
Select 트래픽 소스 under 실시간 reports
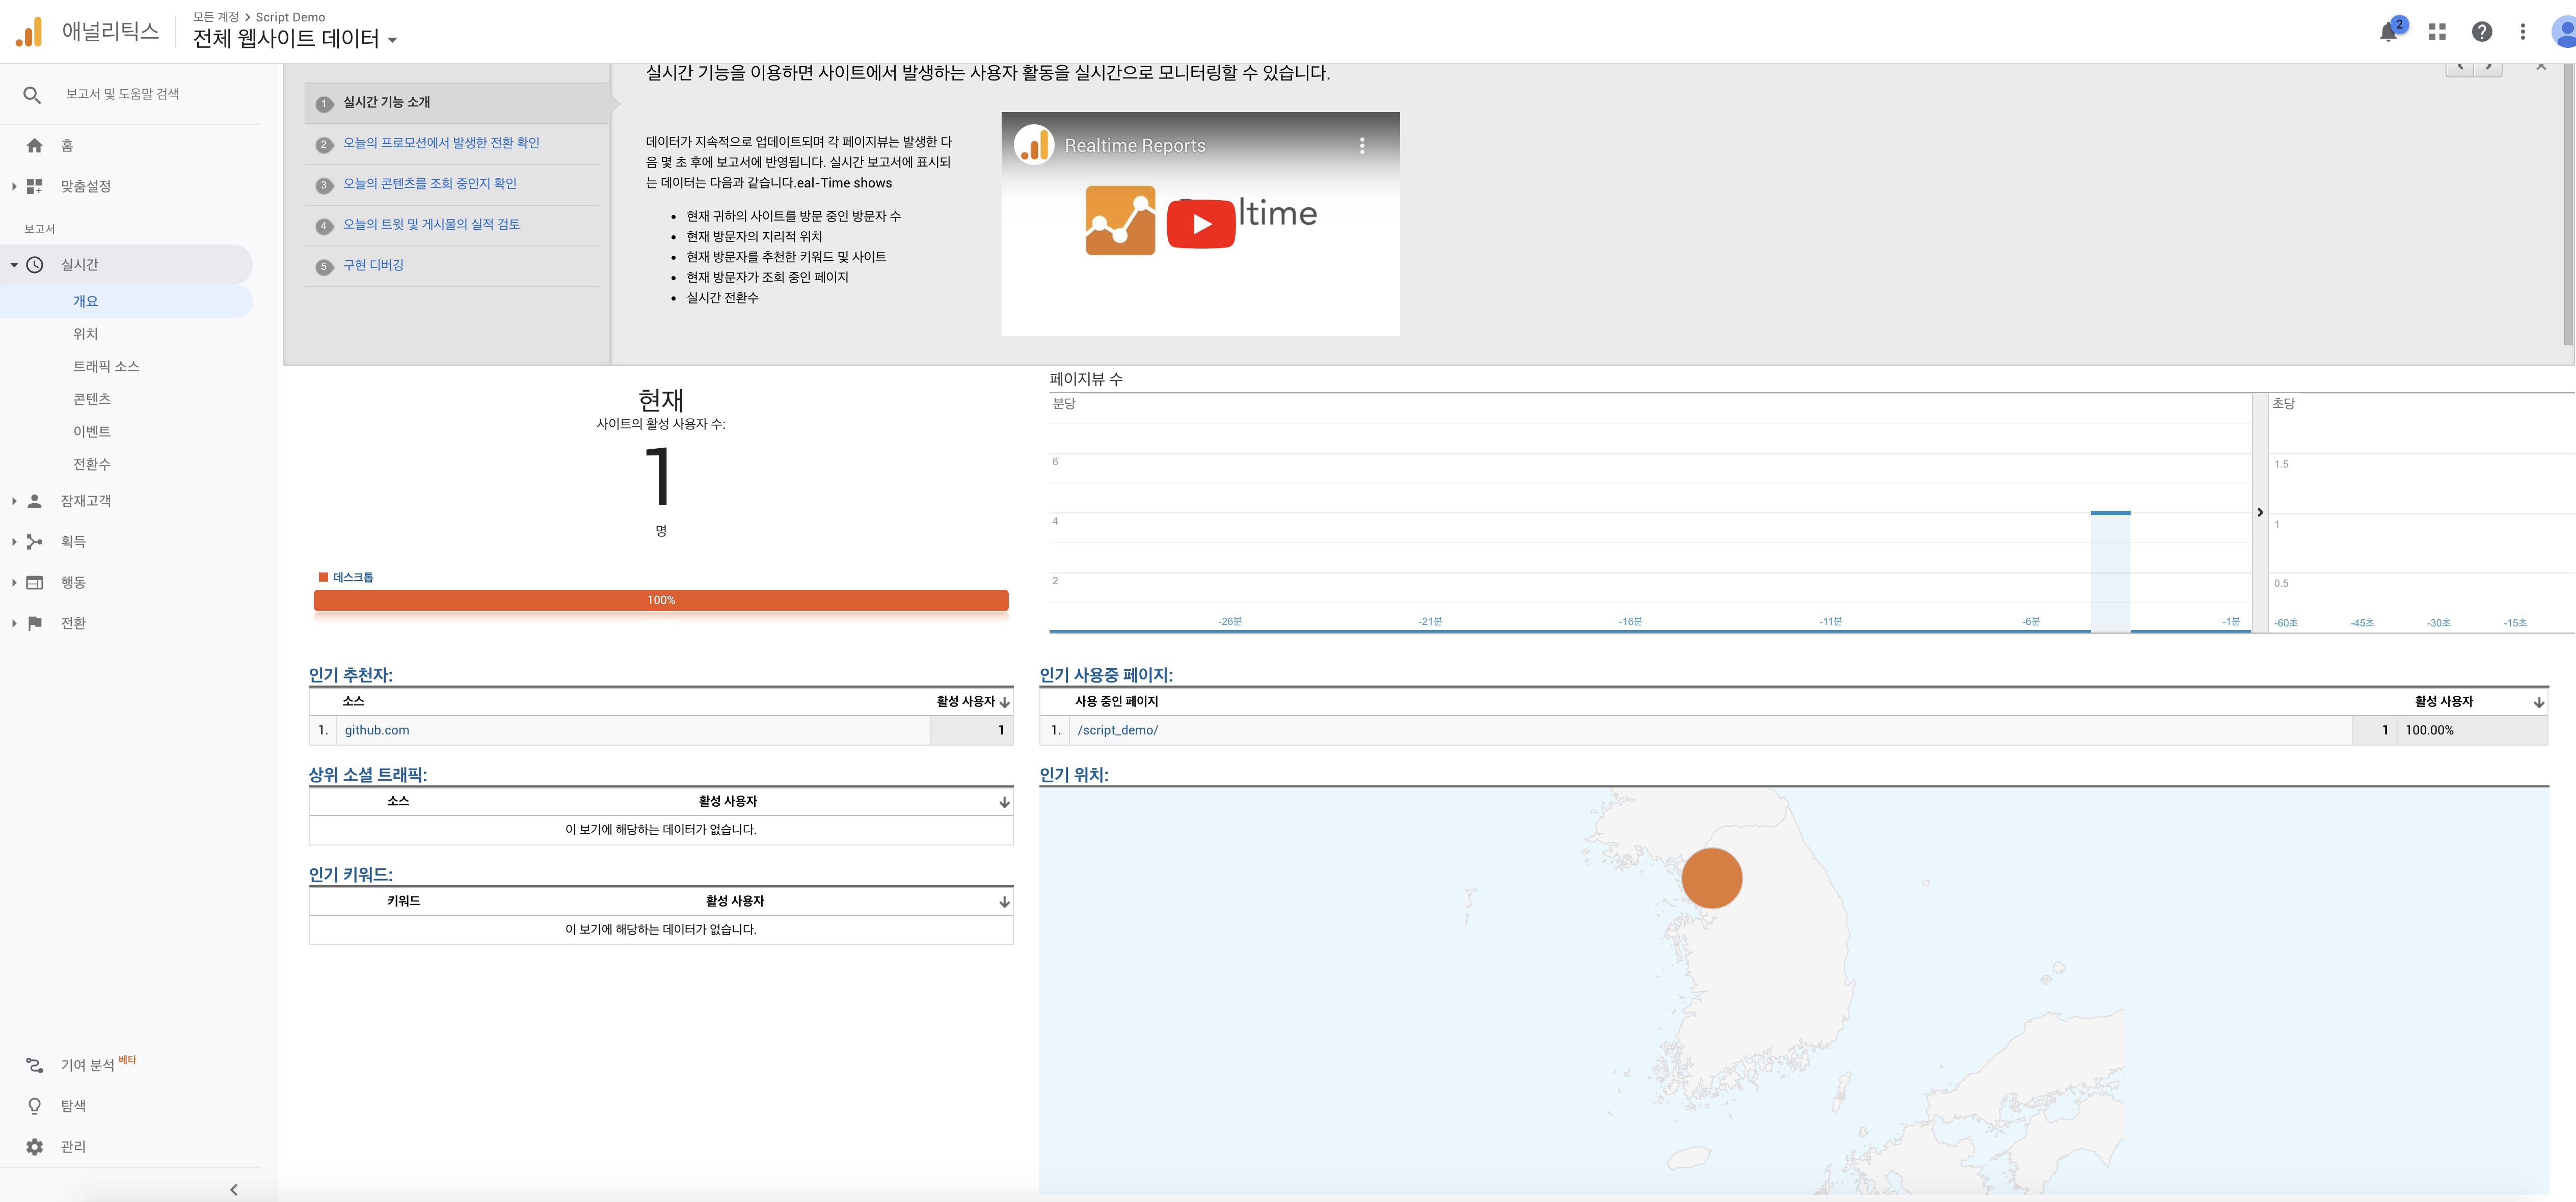[106, 367]
